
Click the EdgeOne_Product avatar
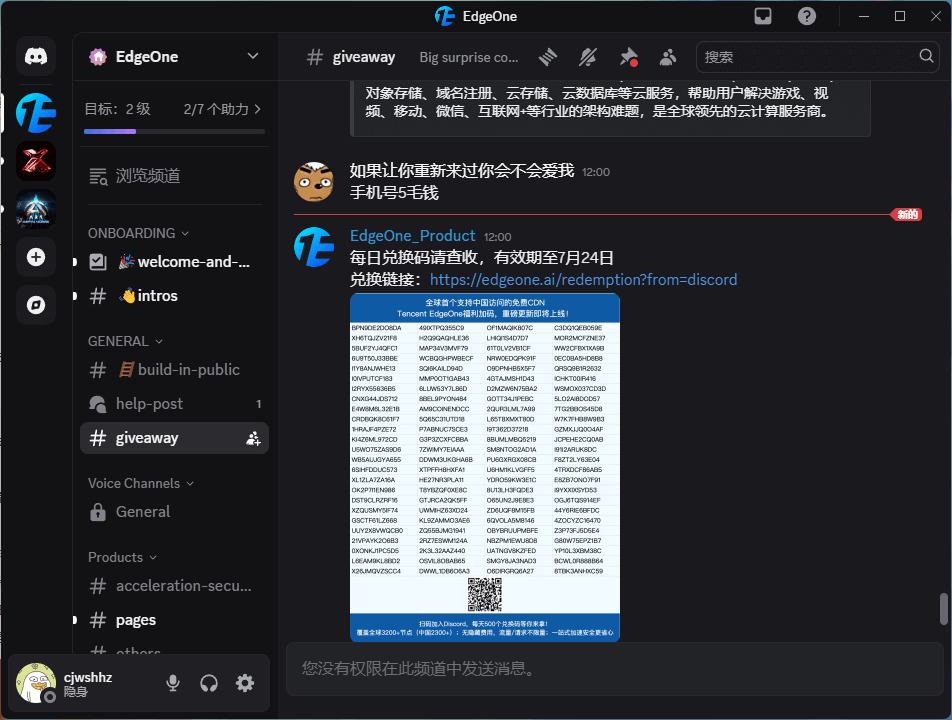click(314, 247)
